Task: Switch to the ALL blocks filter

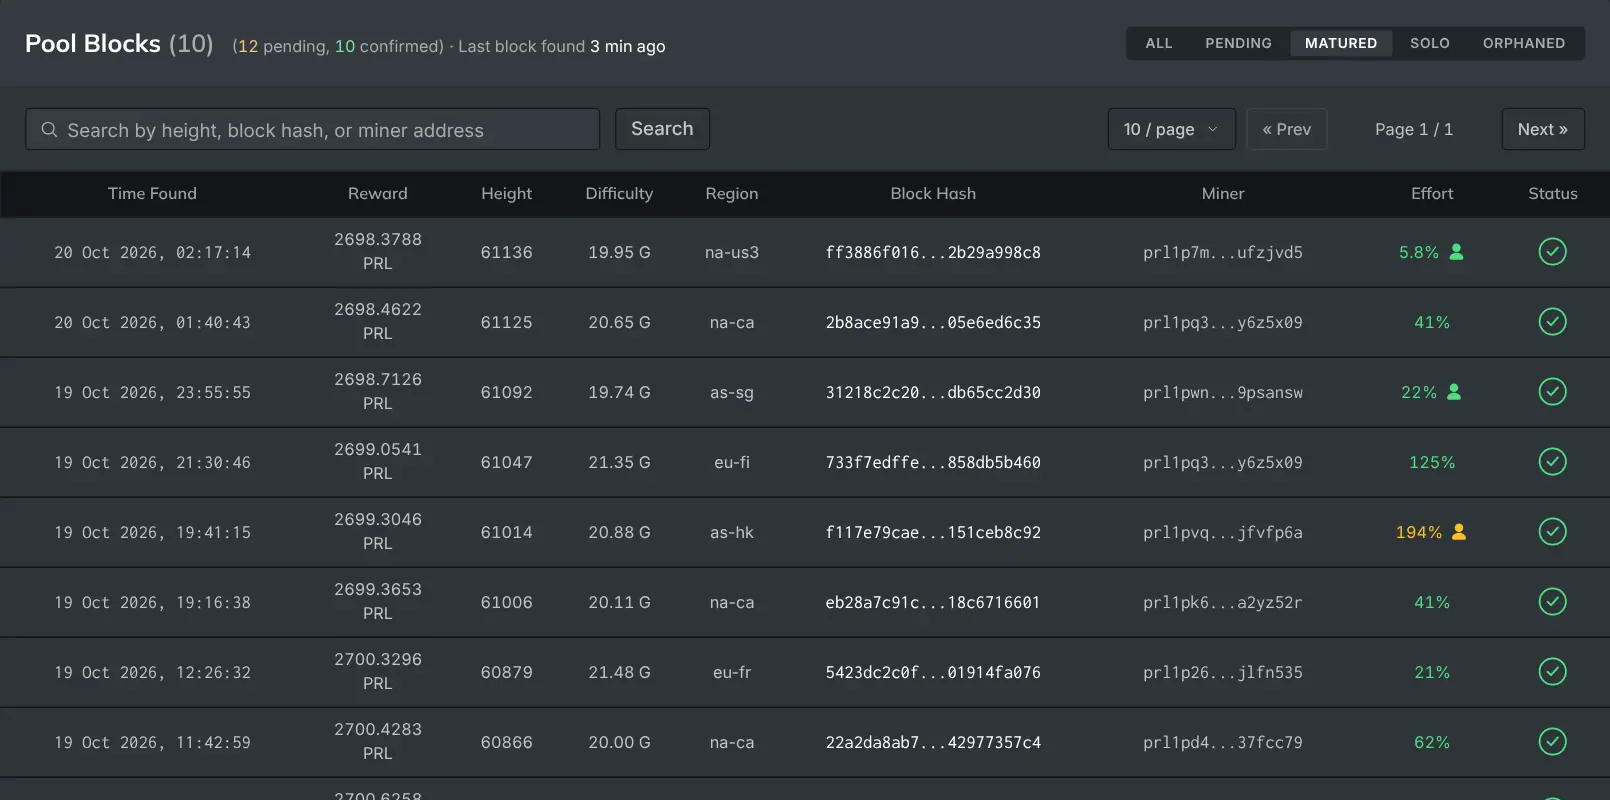Action: click(1159, 43)
